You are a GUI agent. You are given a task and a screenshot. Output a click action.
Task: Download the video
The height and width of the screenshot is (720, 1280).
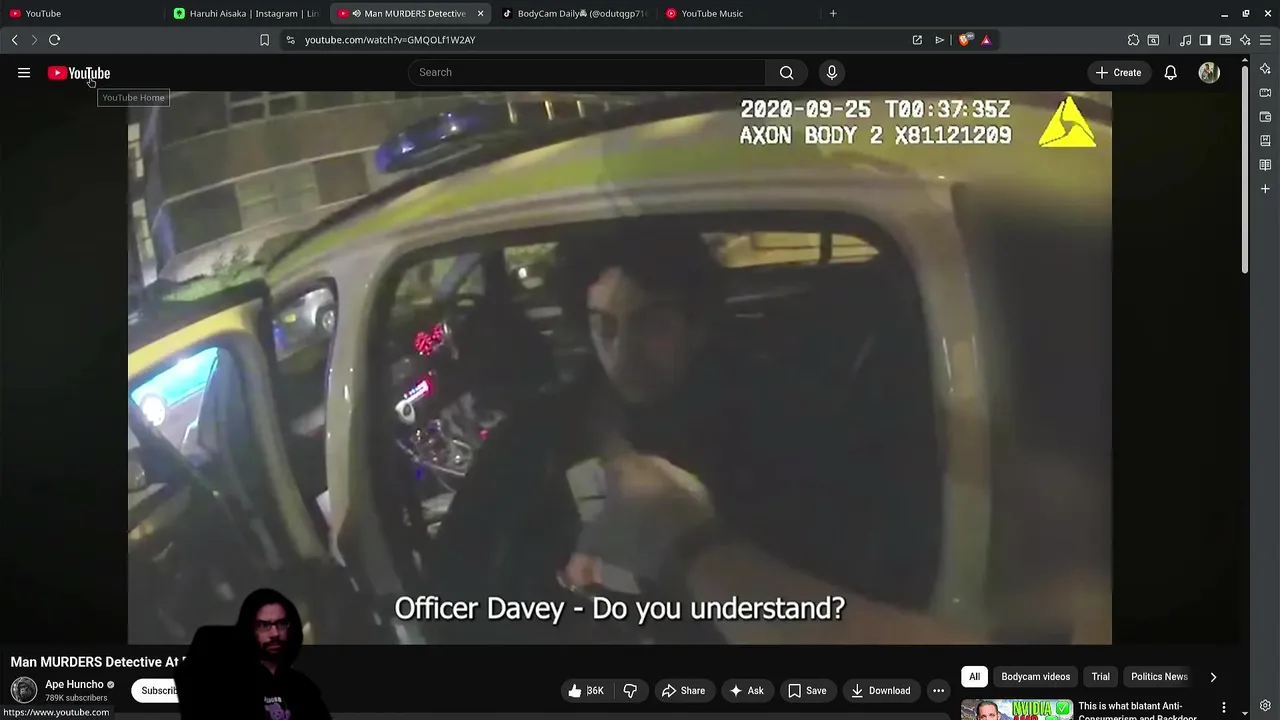pos(881,691)
